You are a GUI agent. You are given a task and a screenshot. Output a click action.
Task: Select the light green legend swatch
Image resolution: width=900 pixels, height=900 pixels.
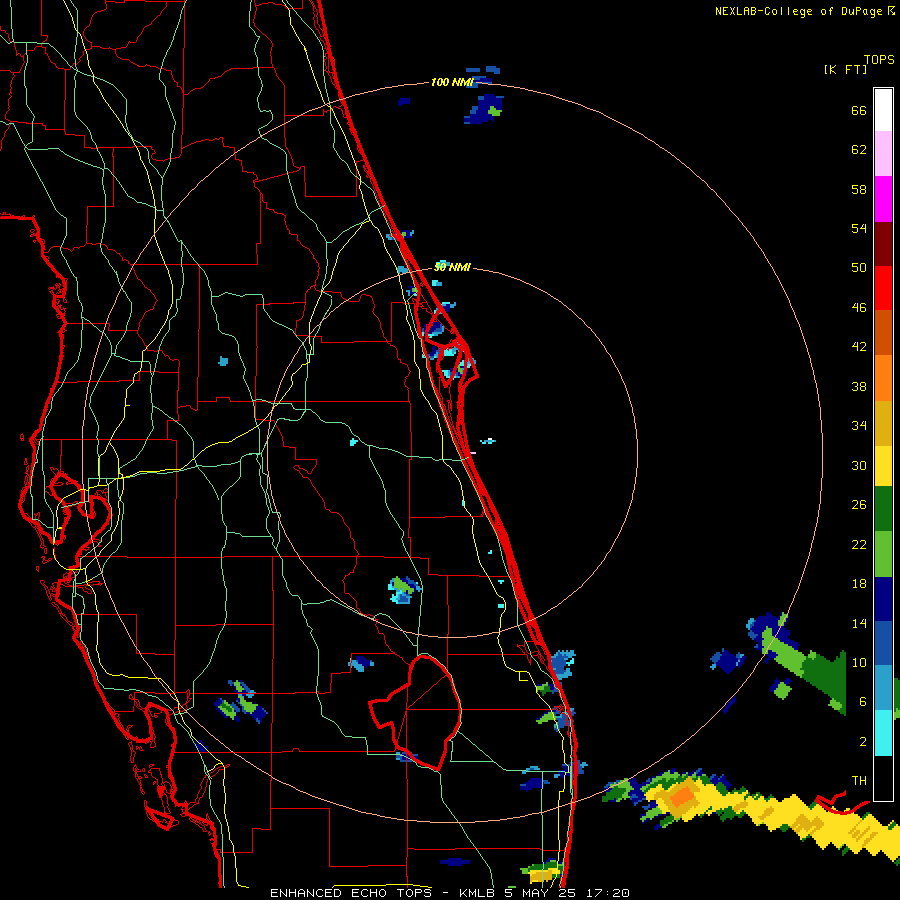click(883, 554)
